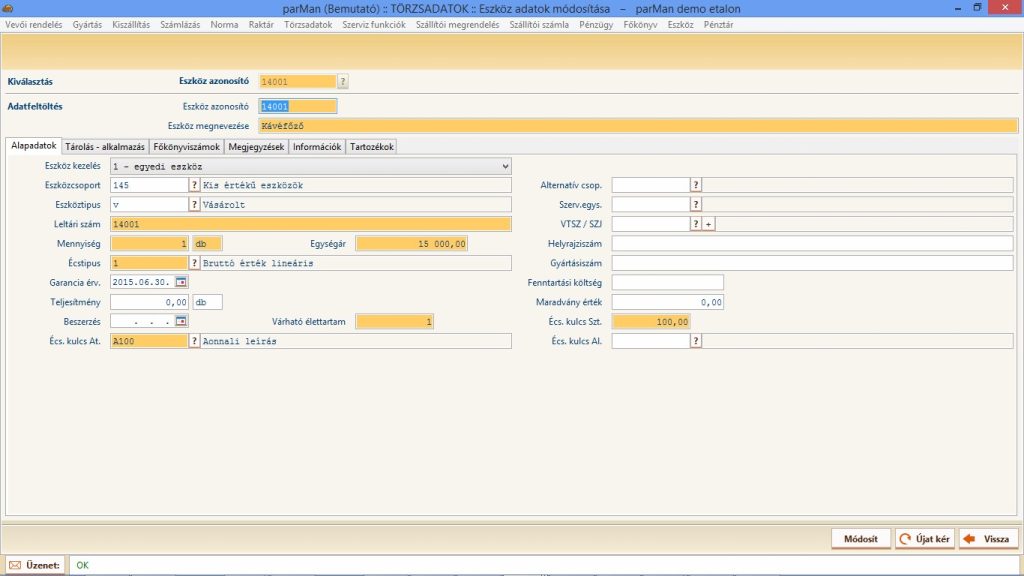
Task: Switch to the Alapadatok tab
Action: (x=34, y=146)
